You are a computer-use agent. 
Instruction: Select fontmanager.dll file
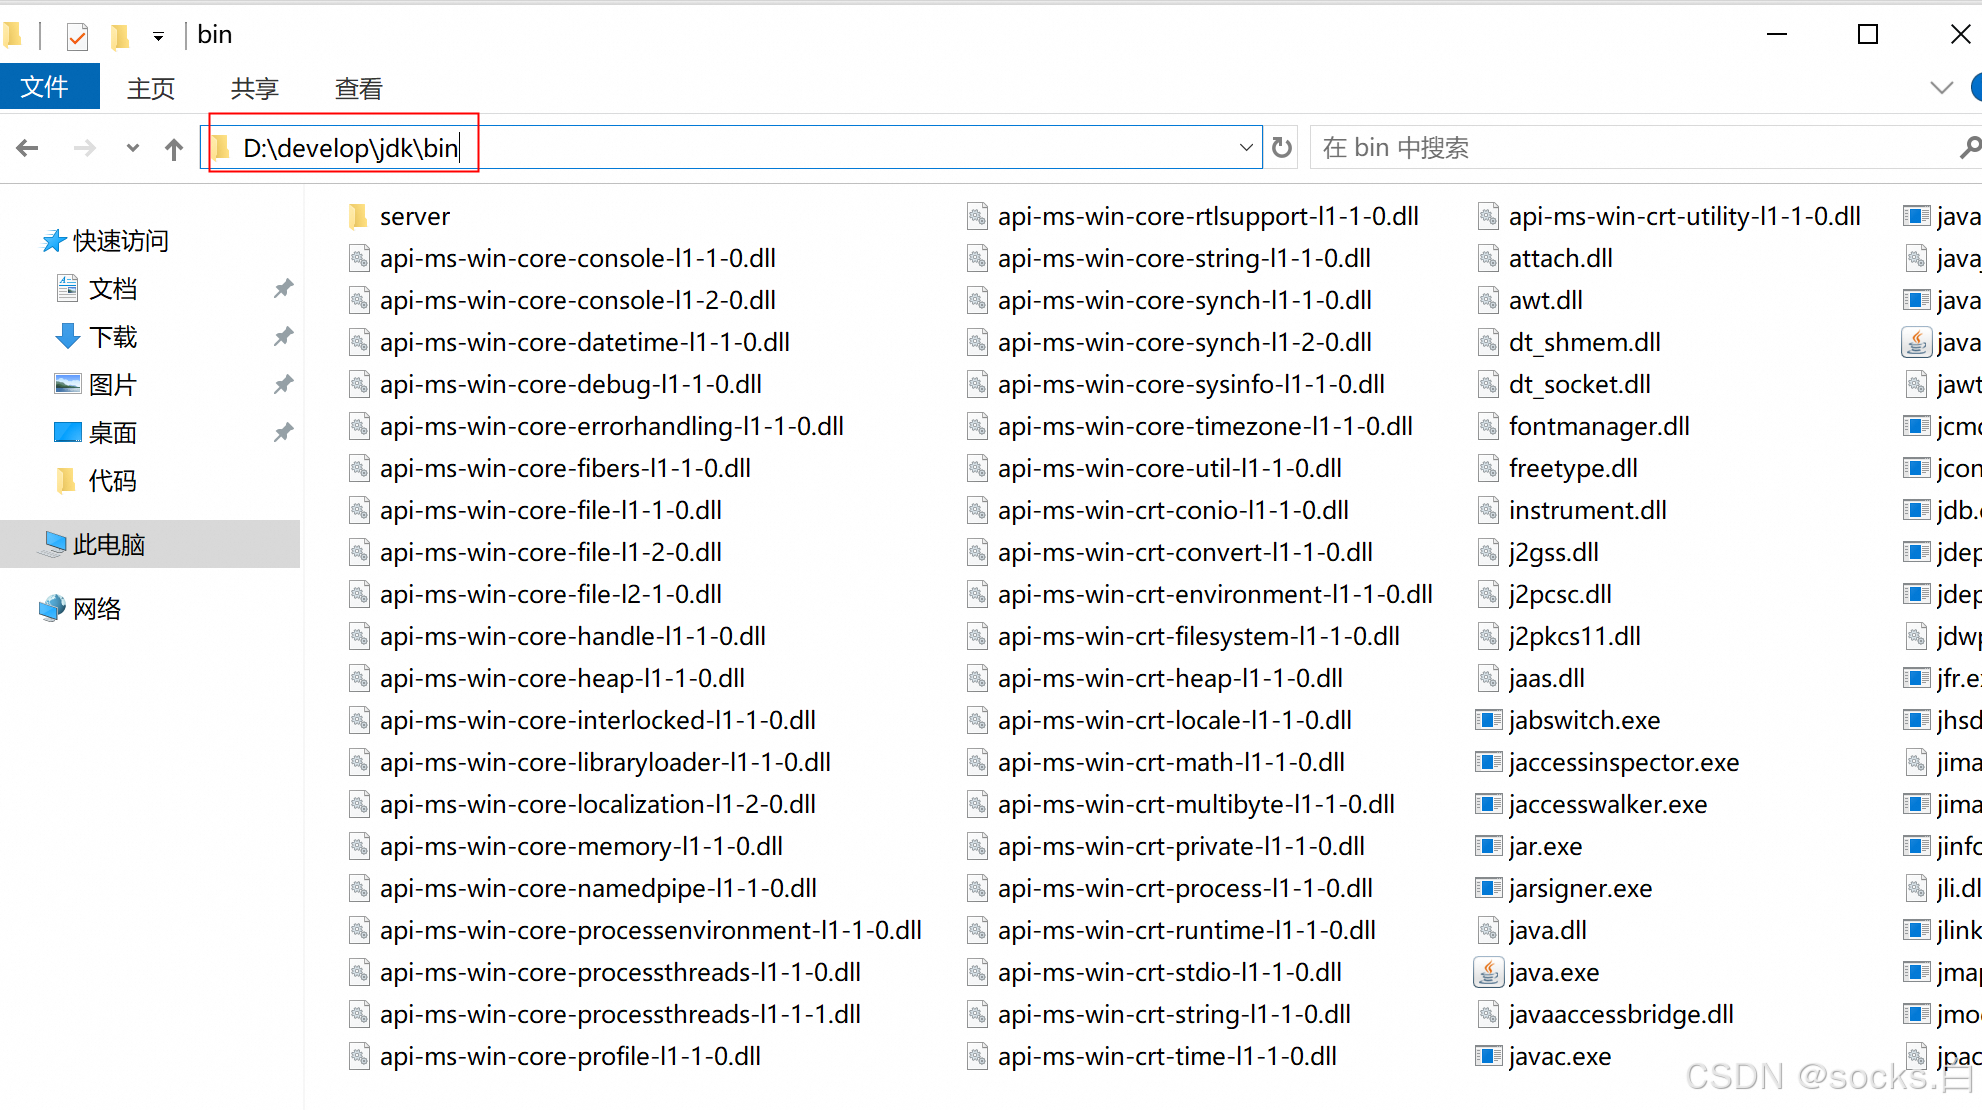coord(1599,426)
